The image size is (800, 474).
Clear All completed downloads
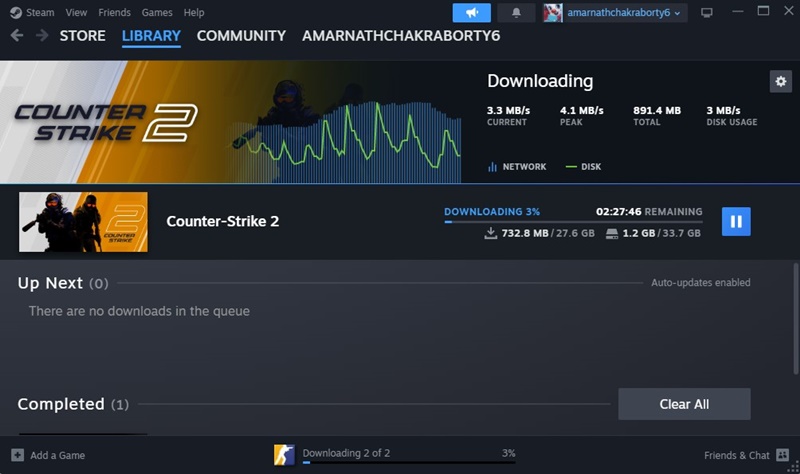click(x=684, y=404)
